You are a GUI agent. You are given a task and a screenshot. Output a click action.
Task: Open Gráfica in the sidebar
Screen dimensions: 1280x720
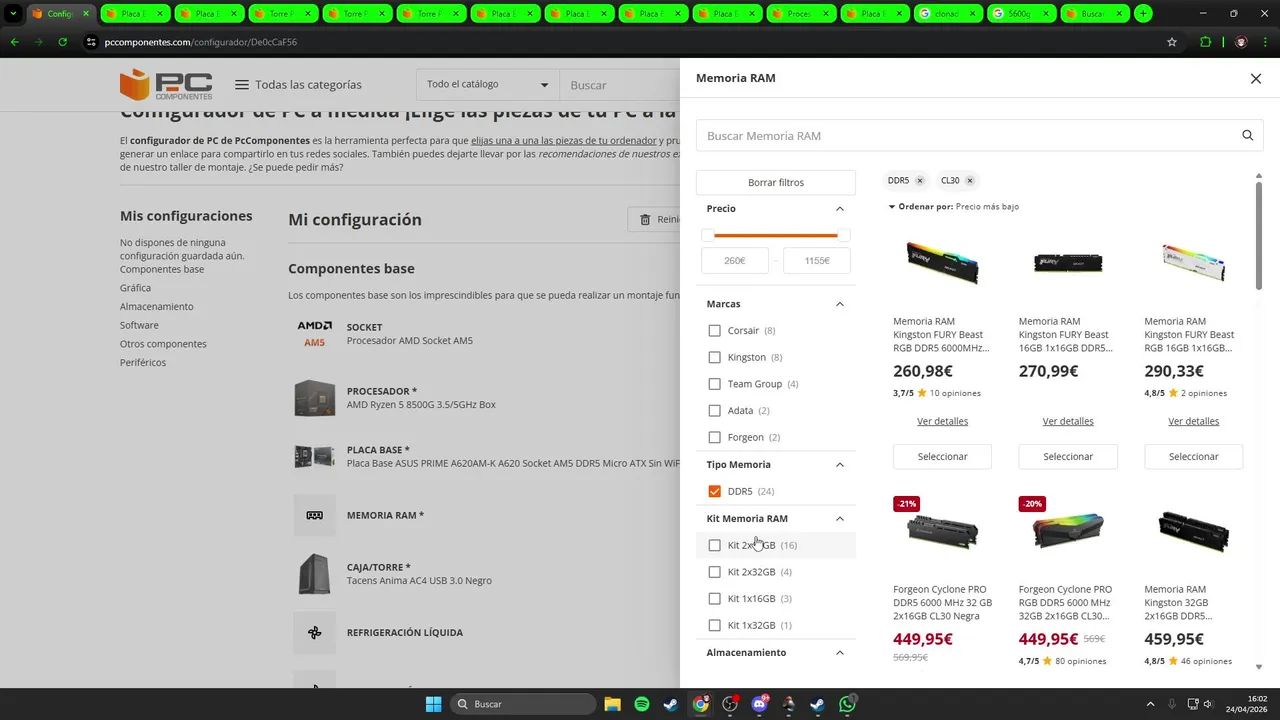[135, 288]
